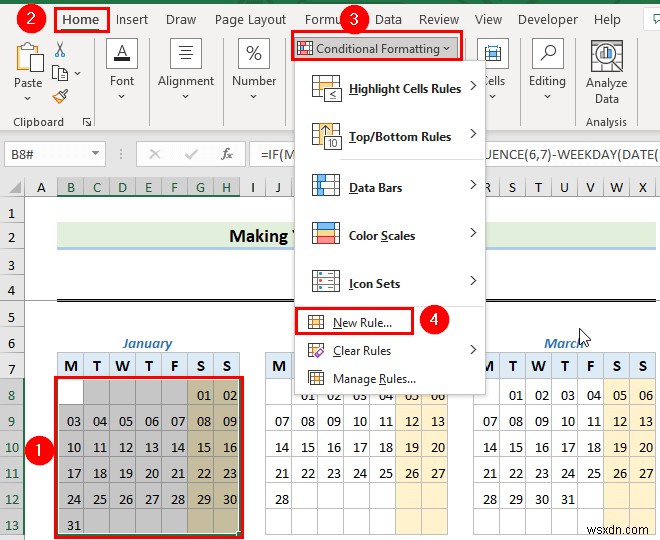Open the Developer tab
The image size is (660, 540).
point(548,20)
